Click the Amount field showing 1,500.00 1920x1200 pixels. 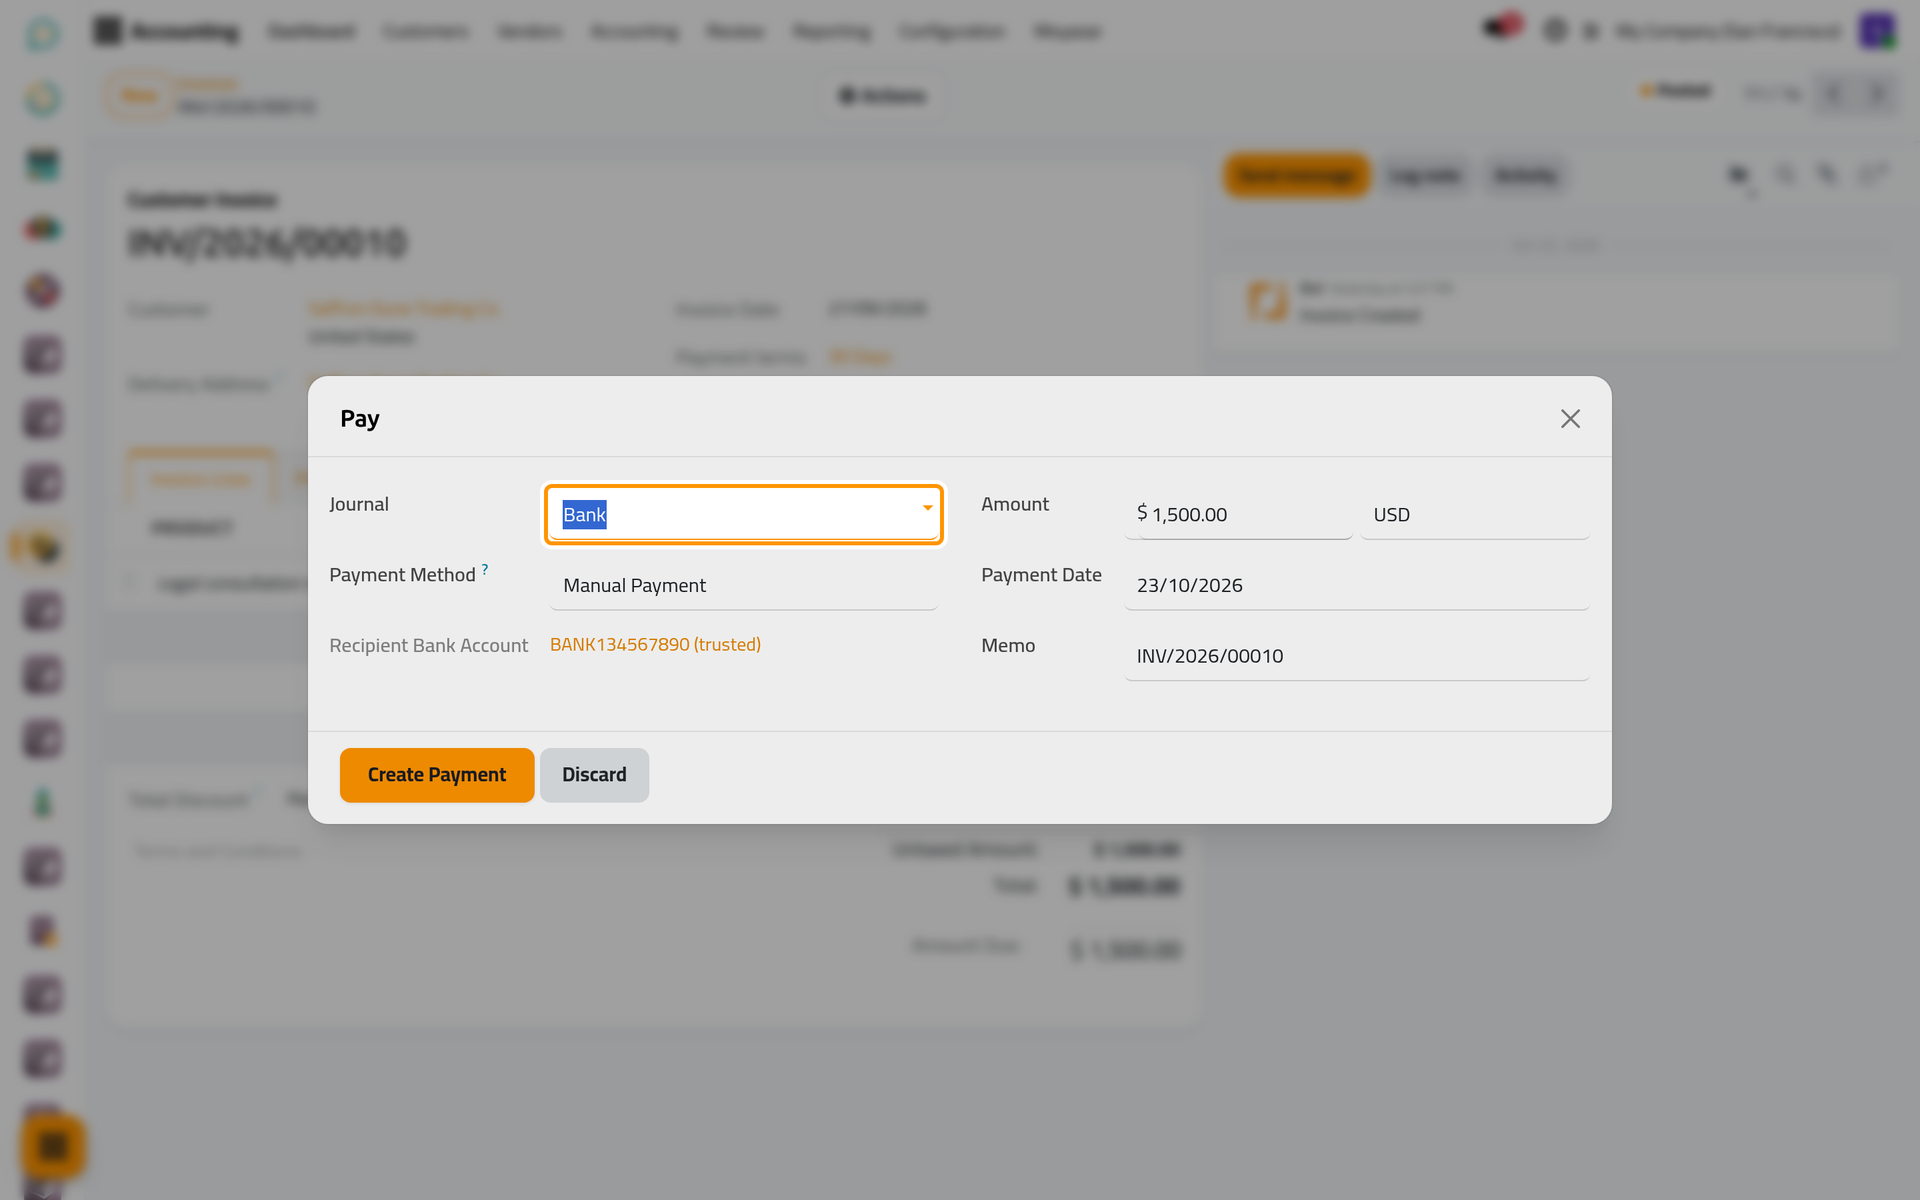1239,515
